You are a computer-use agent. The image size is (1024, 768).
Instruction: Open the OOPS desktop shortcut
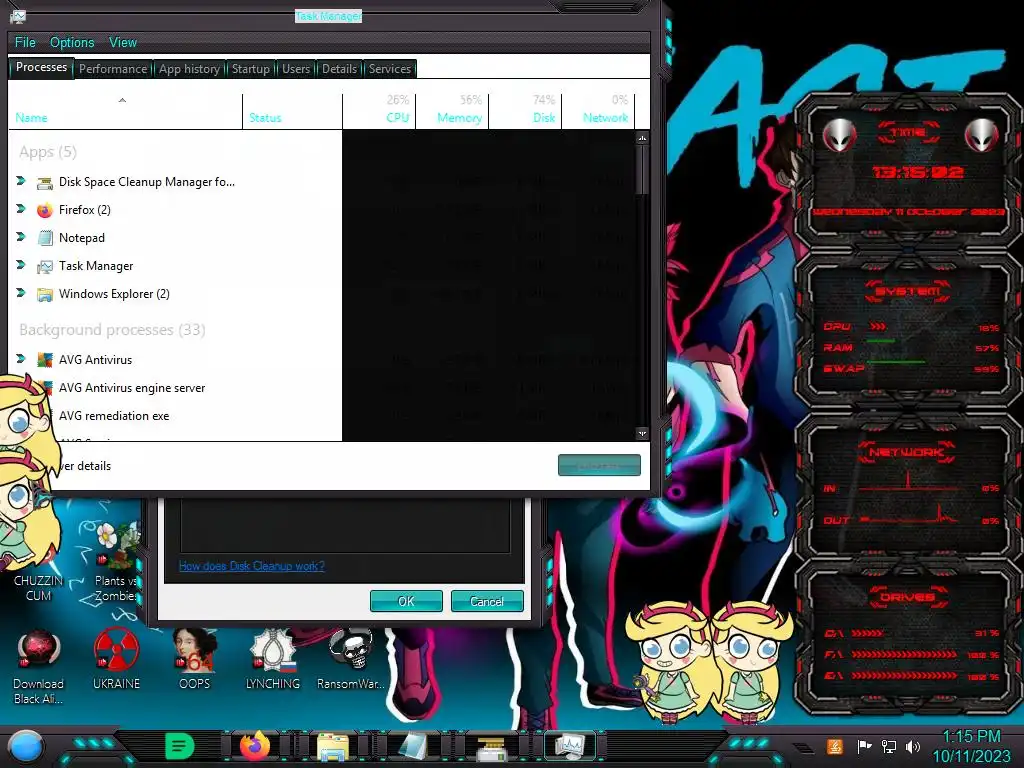(195, 660)
